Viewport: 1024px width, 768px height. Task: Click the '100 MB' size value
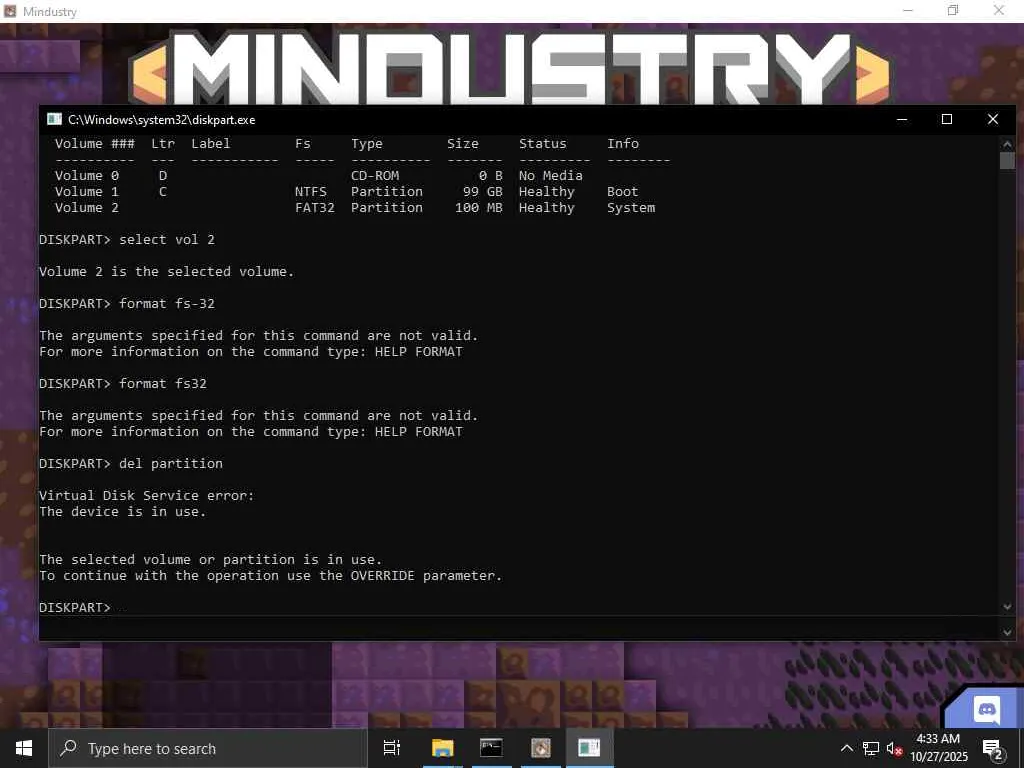(479, 208)
